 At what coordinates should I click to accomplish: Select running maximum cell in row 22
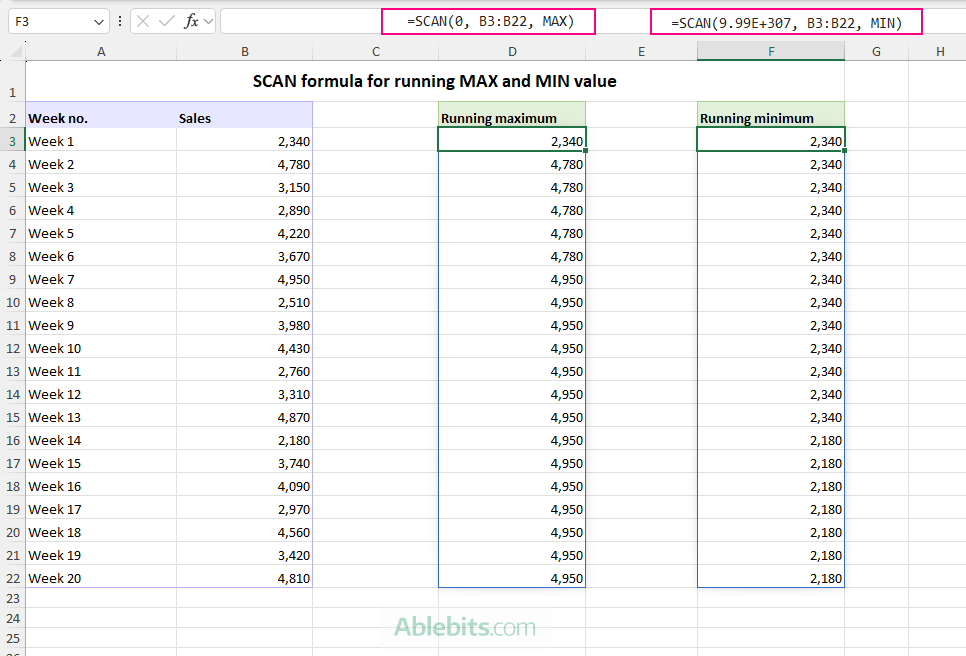[x=512, y=578]
